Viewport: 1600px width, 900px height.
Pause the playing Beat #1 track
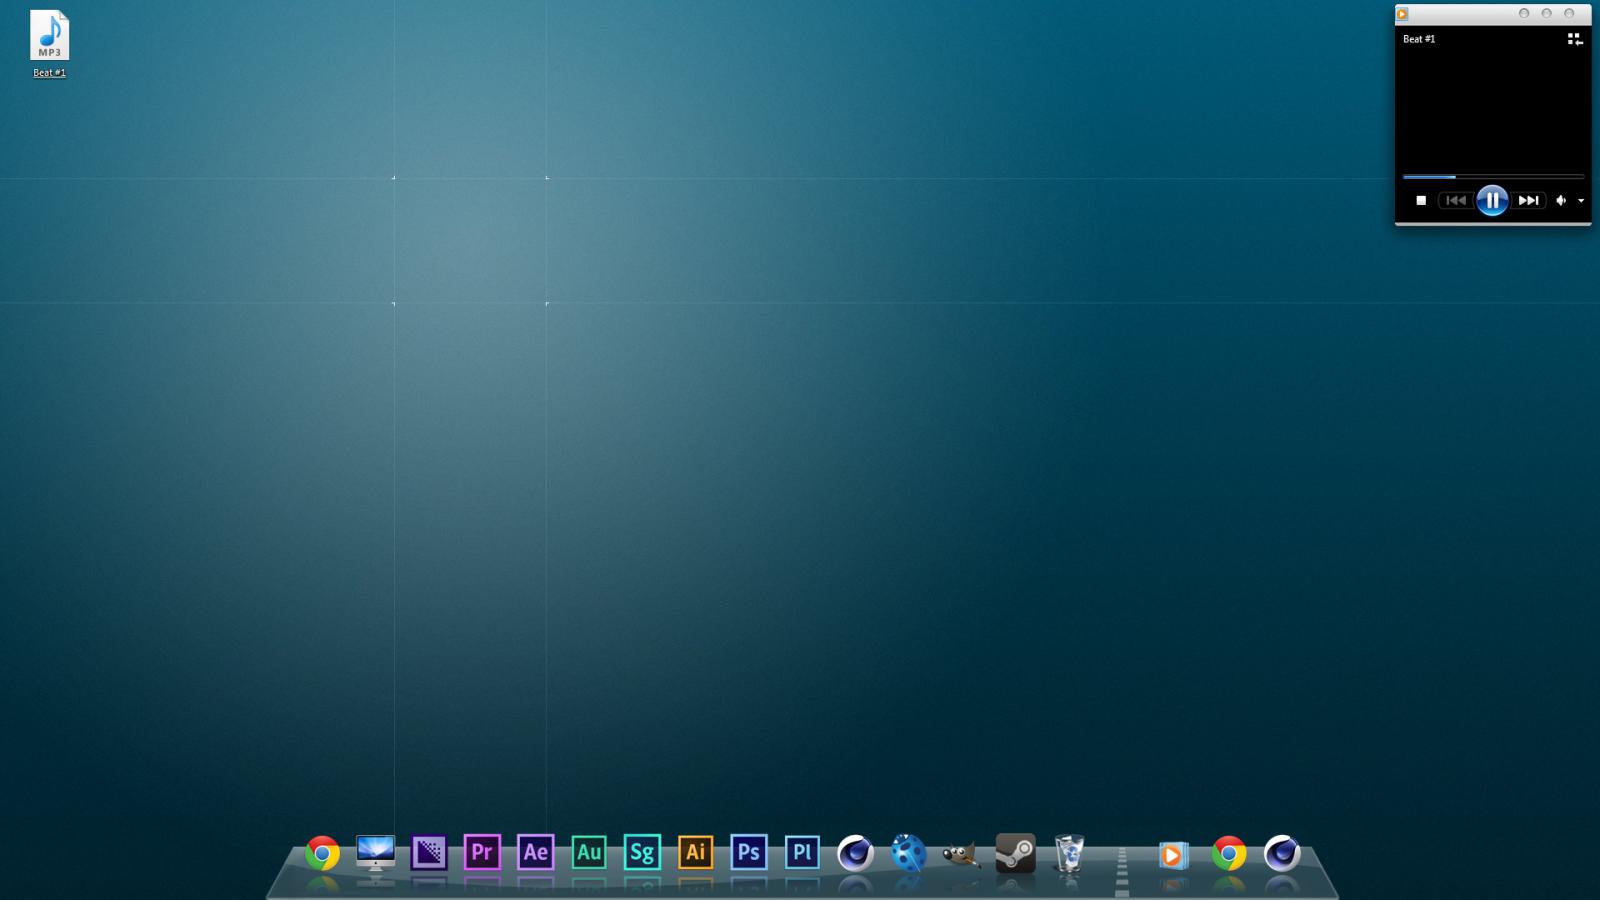[x=1491, y=201]
